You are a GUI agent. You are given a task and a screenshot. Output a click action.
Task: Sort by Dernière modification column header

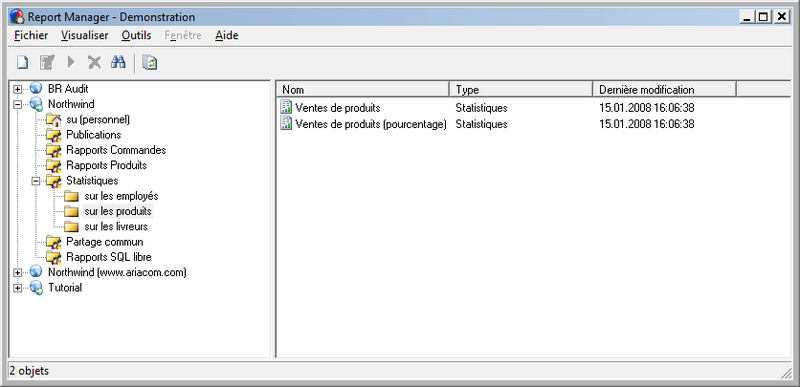pyautogui.click(x=664, y=90)
